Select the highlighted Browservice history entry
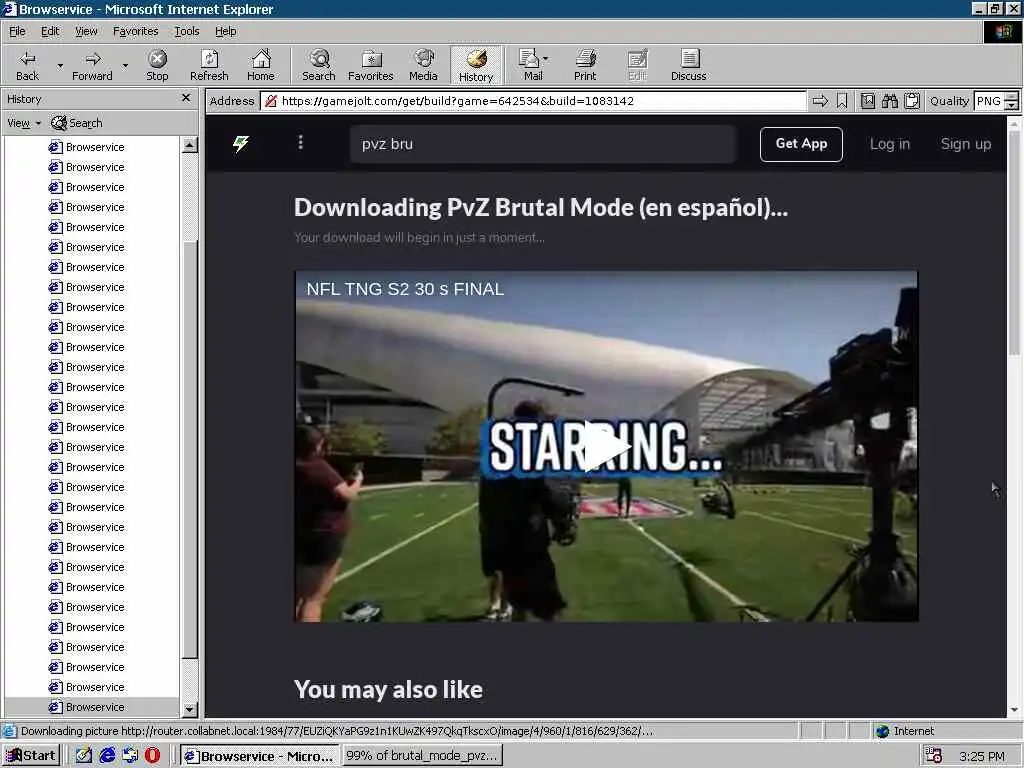 click(x=91, y=707)
